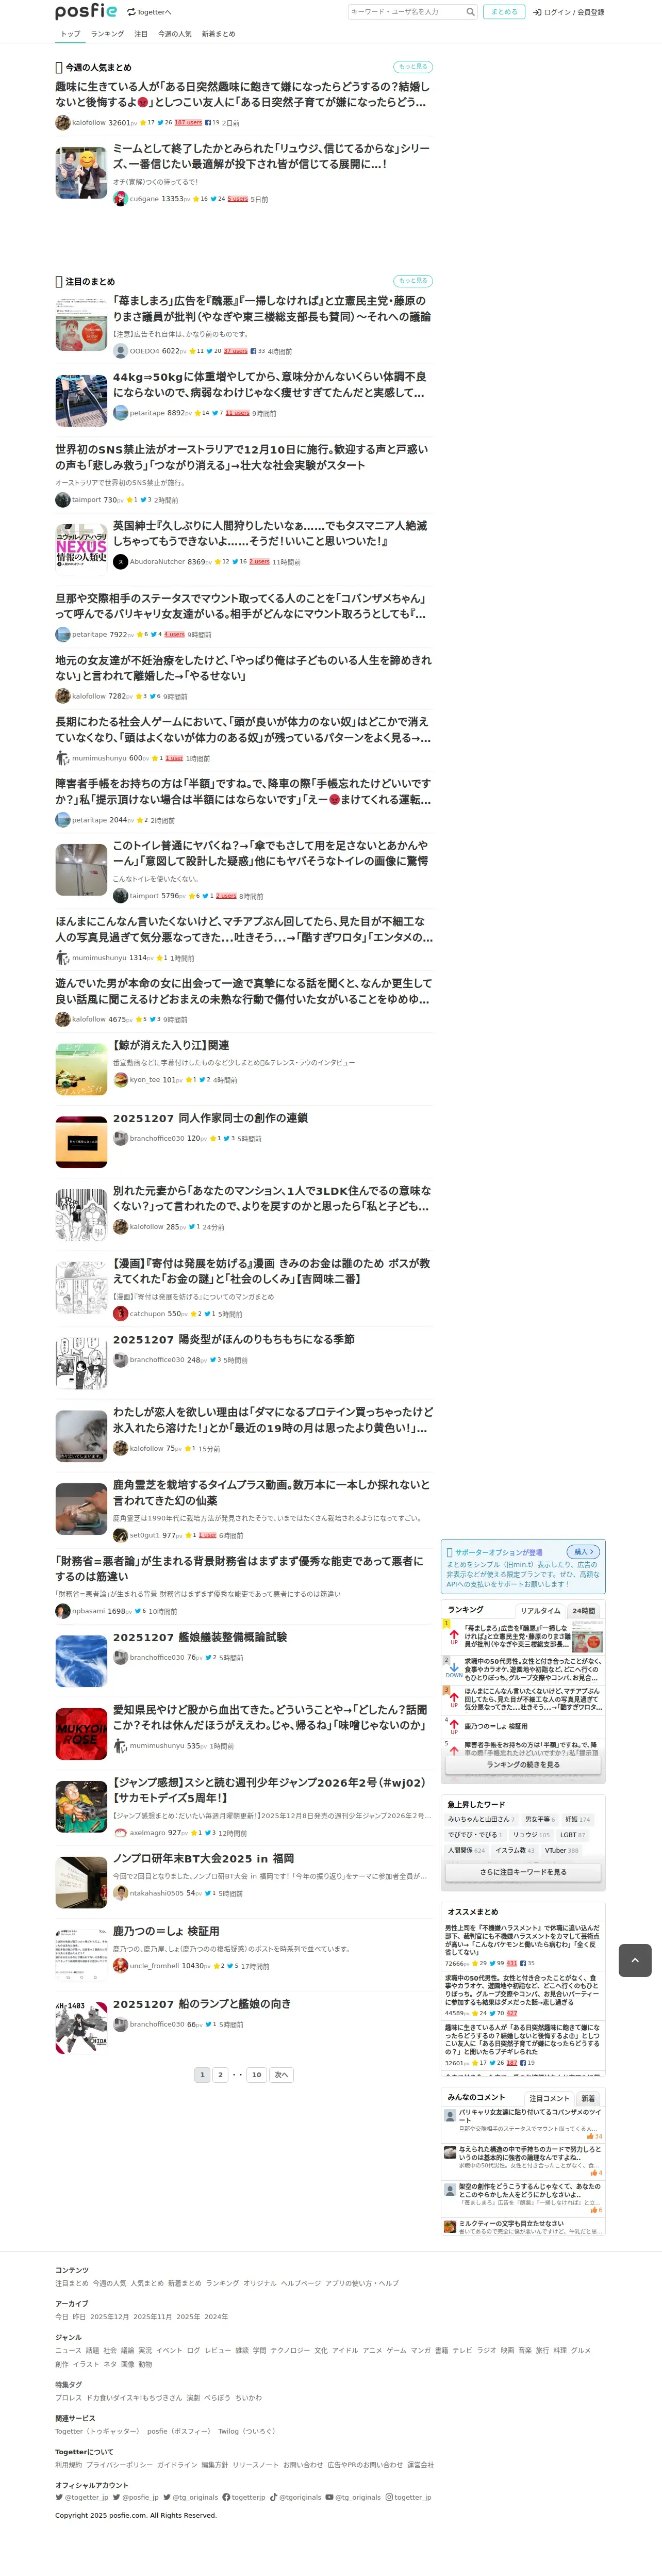The height and width of the screenshot is (2576, 662).
Task: Switch comments to 新着 tab
Action: 588,2098
